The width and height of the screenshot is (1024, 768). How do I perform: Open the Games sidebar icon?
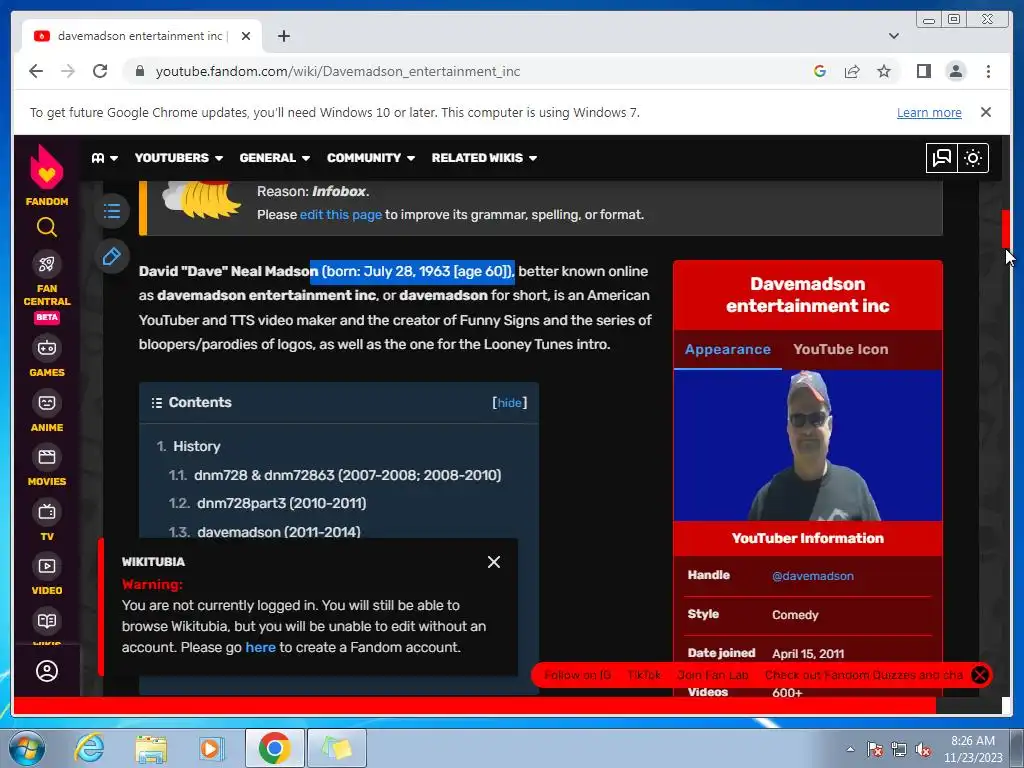point(46,348)
